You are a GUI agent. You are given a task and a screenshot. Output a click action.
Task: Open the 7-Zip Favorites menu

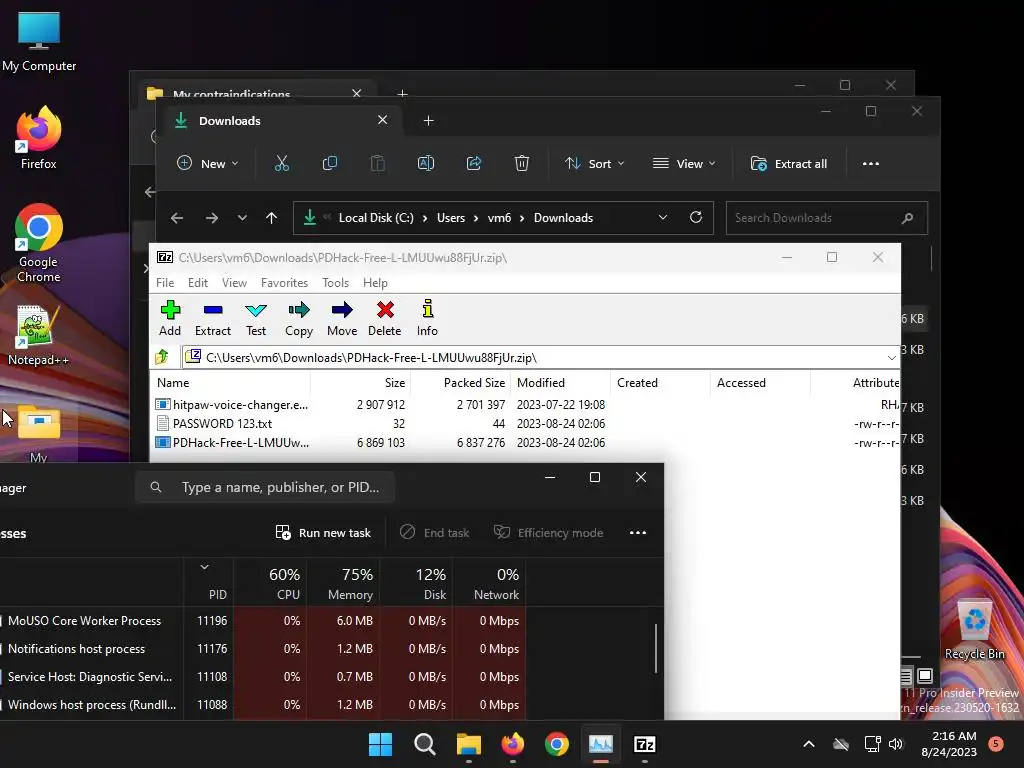pos(284,283)
